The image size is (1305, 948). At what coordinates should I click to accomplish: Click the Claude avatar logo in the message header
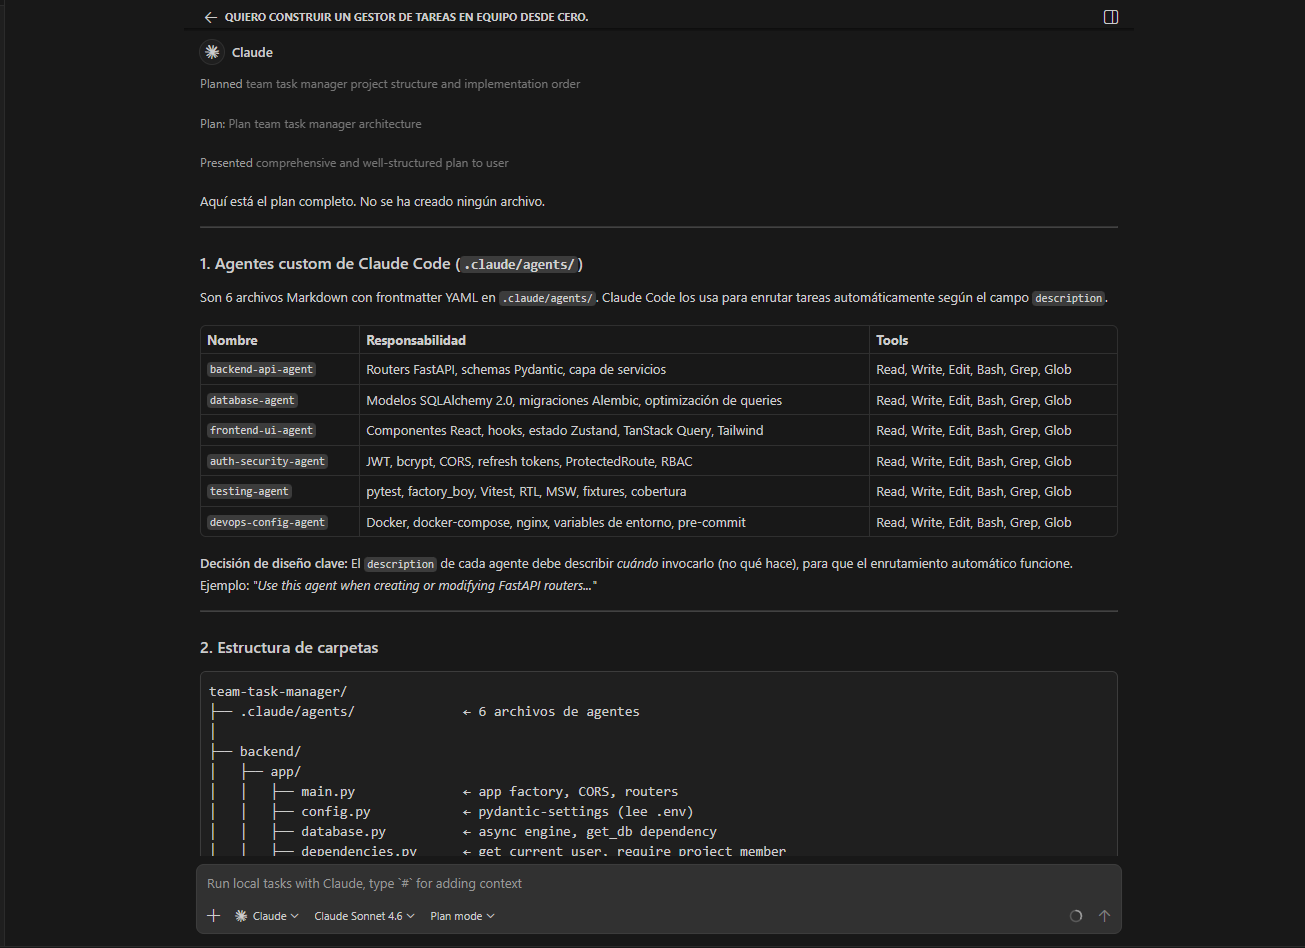click(x=211, y=52)
